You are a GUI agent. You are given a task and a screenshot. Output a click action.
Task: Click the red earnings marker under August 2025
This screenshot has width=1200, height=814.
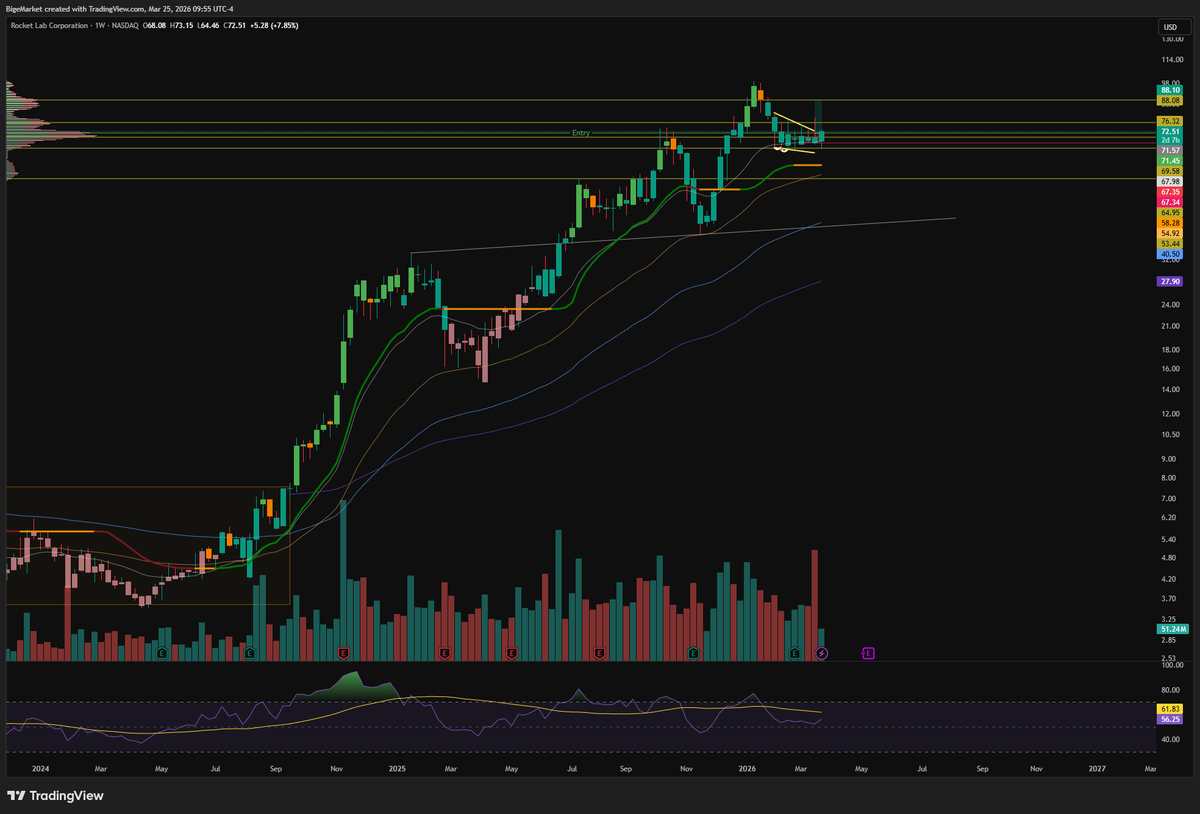(x=599, y=653)
